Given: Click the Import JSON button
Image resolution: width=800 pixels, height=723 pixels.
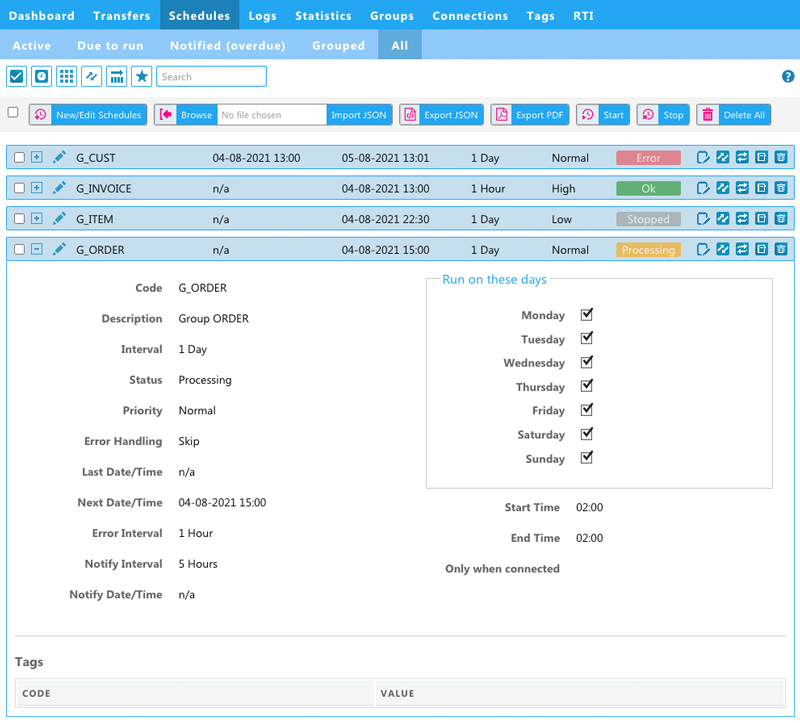Looking at the screenshot, I should click(359, 114).
